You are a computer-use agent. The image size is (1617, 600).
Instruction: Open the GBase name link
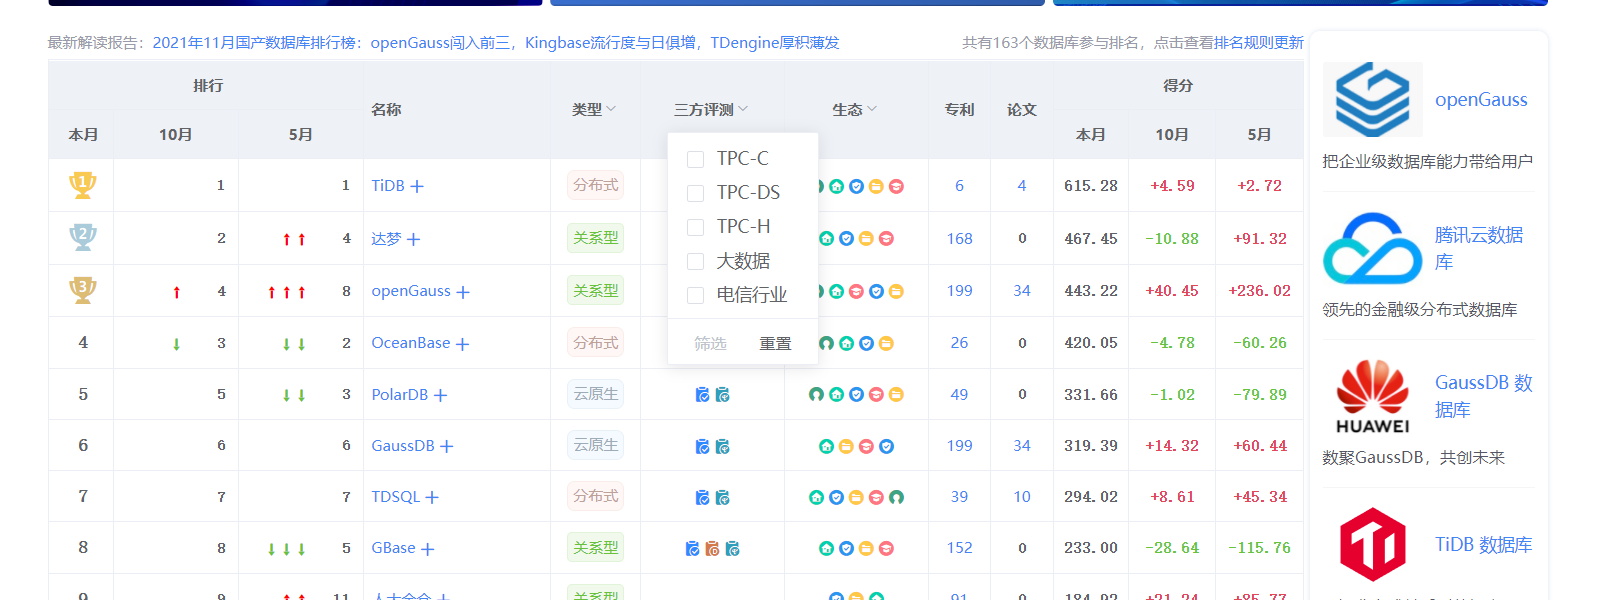tap(393, 548)
